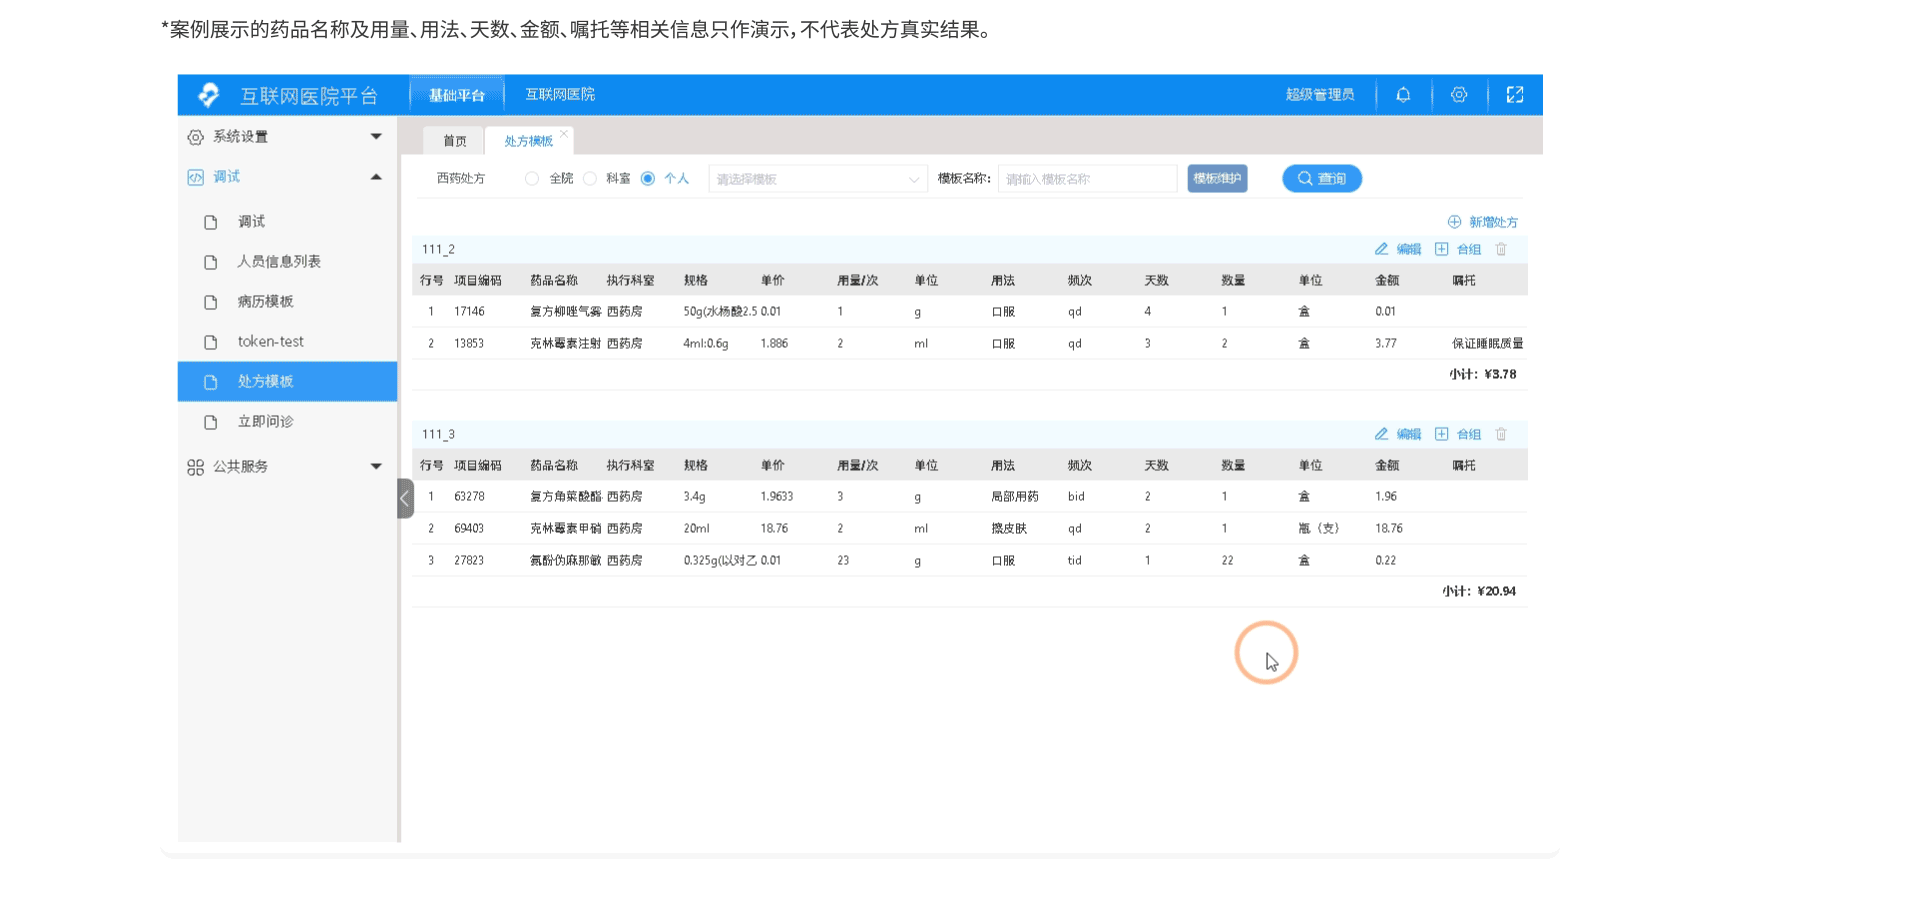Click the 查询 search button
This screenshot has width=1920, height=900.
click(x=1322, y=179)
